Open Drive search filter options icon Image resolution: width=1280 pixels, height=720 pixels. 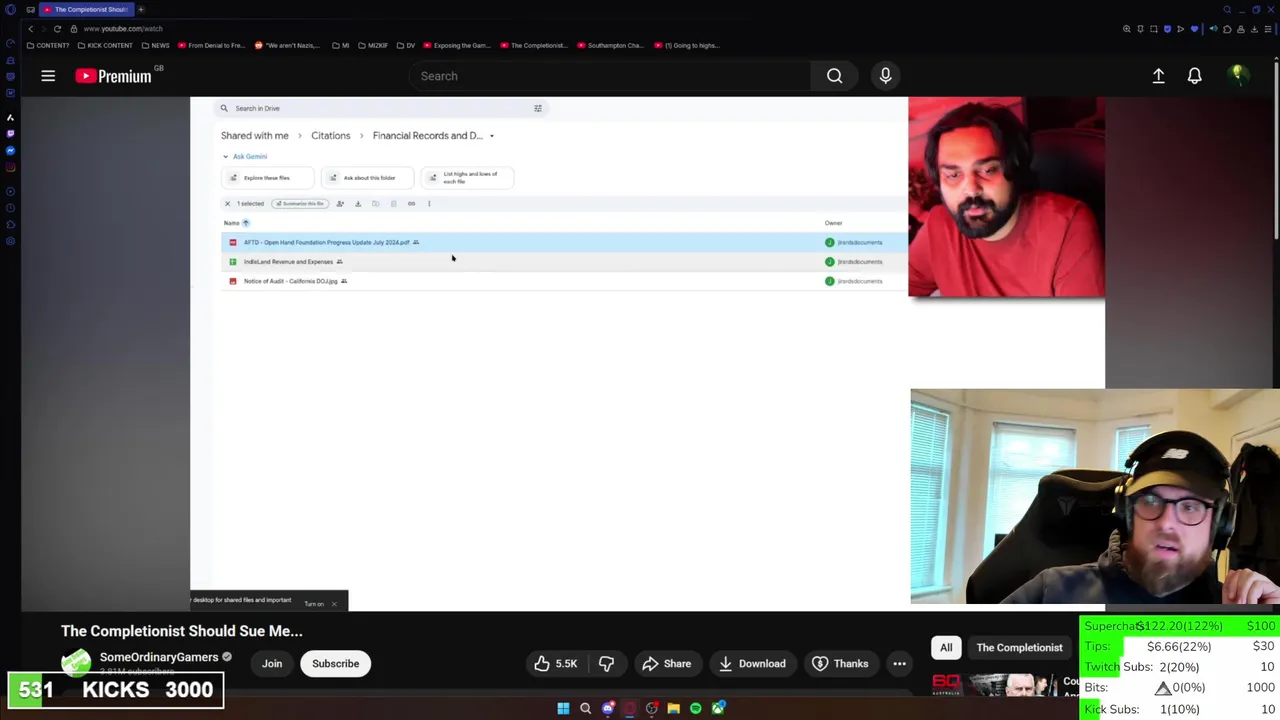(x=537, y=108)
